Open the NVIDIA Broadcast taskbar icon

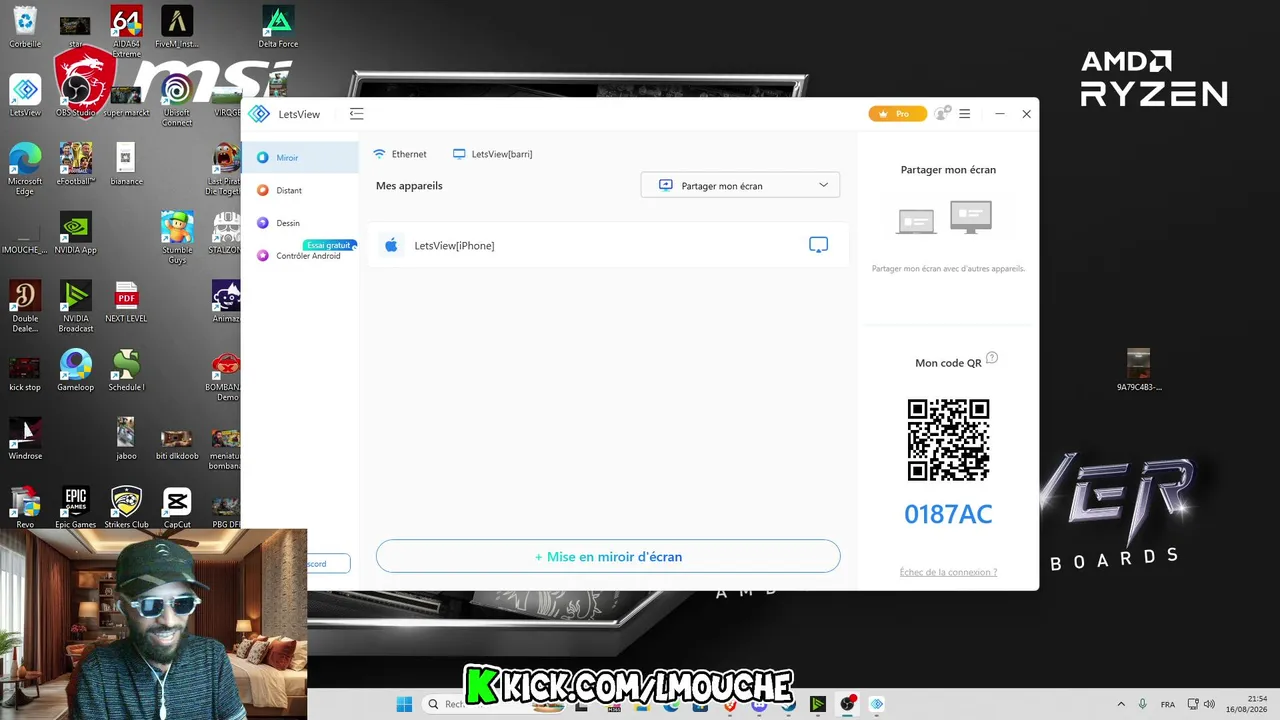[818, 704]
